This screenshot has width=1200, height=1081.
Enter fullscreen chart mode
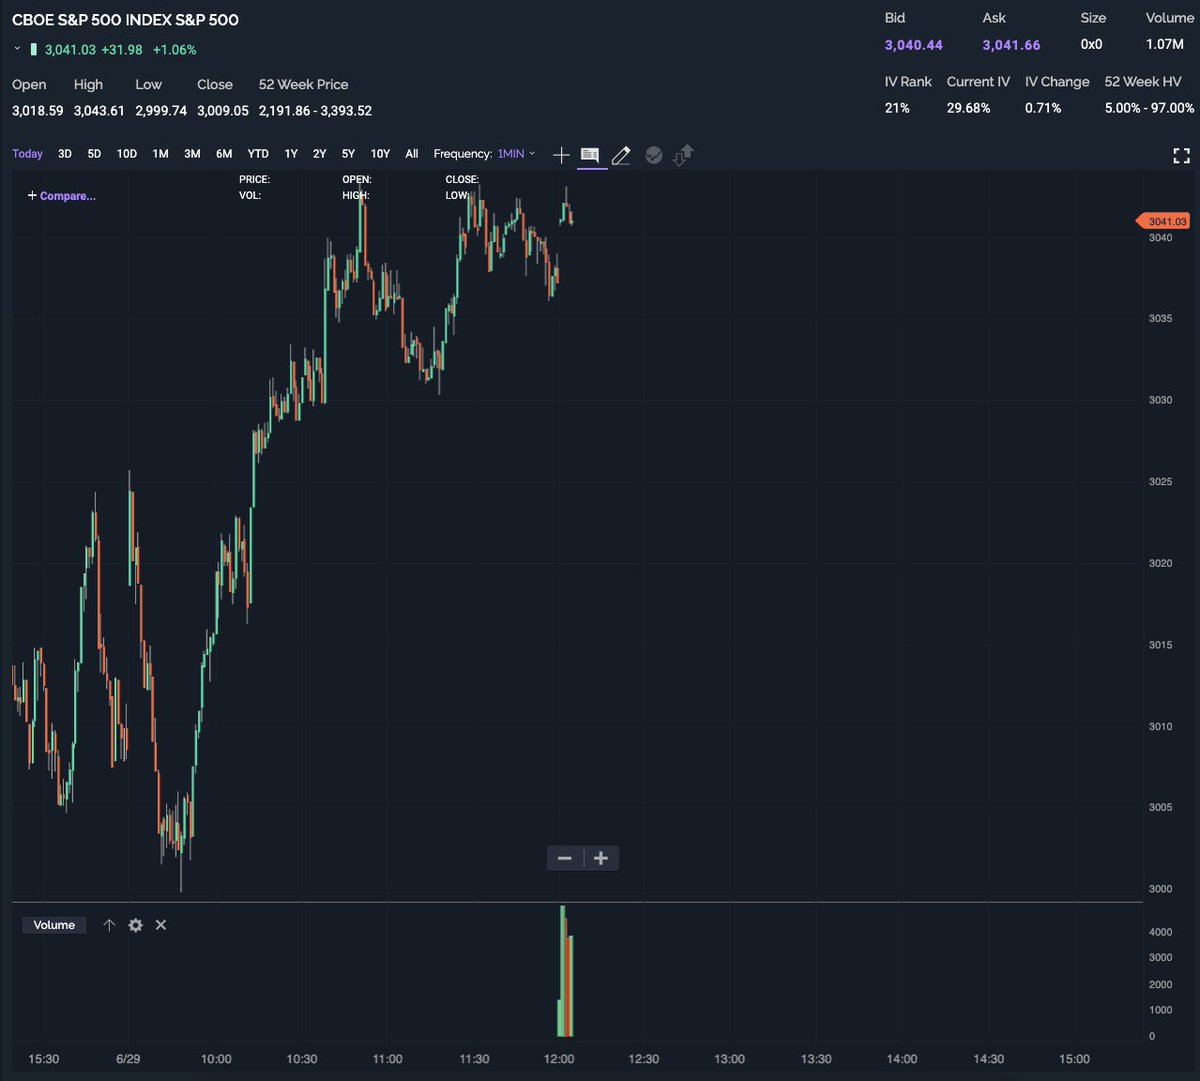point(1181,155)
